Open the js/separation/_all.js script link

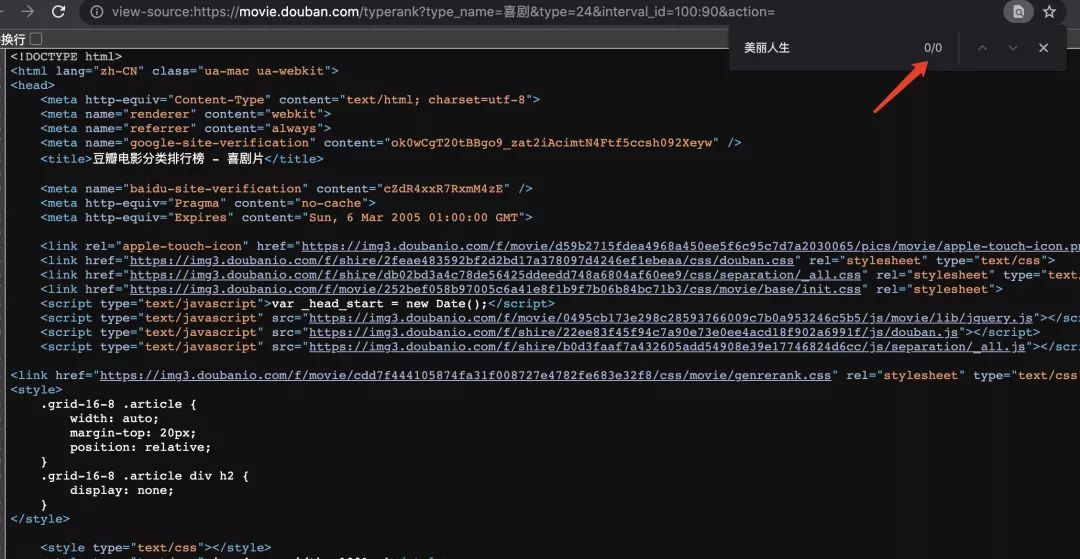pyautogui.click(x=667, y=347)
